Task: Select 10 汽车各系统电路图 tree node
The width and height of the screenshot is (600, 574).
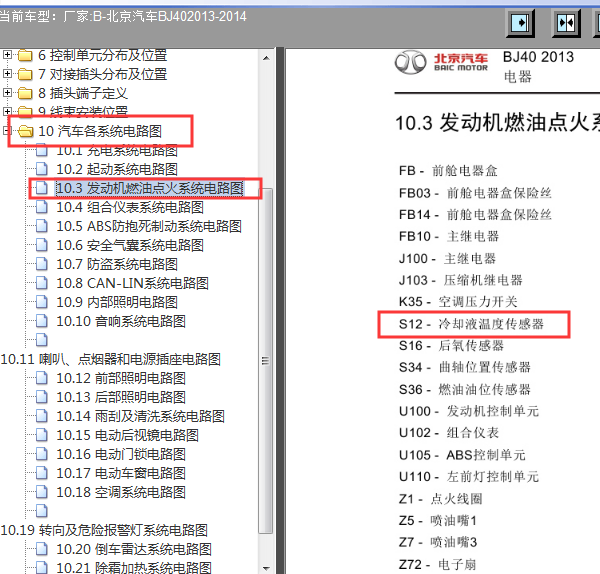Action: click(100, 131)
